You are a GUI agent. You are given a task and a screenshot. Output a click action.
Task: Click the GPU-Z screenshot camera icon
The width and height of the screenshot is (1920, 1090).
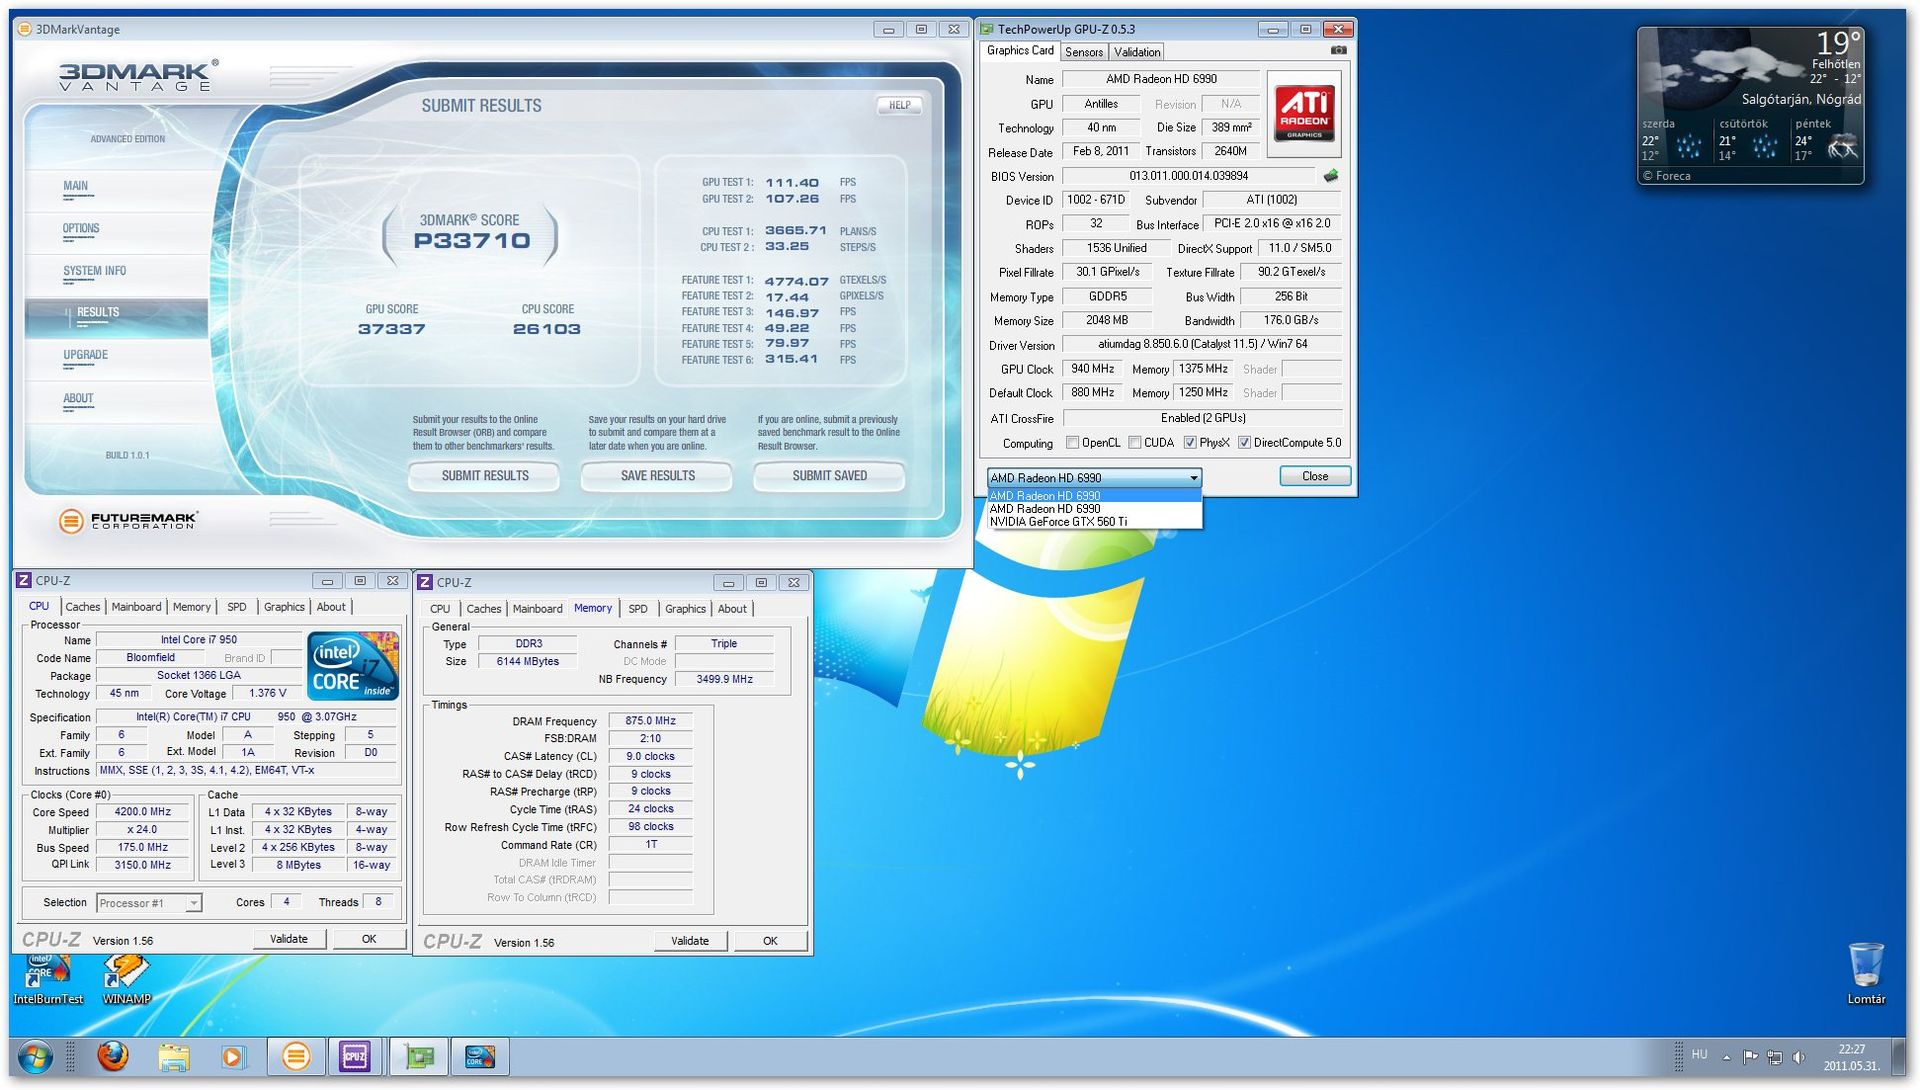point(1338,51)
